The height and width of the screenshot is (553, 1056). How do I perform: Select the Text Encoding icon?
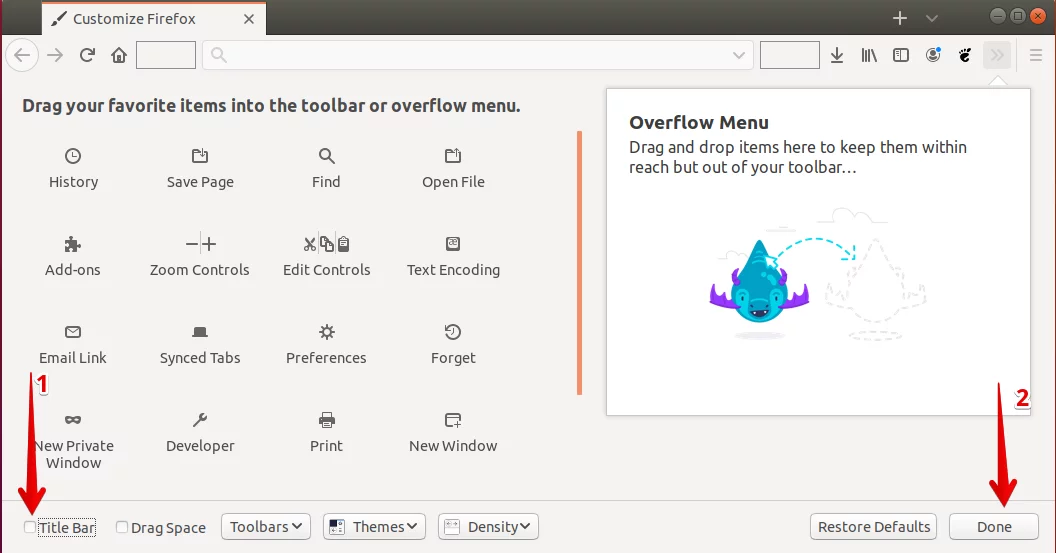tap(453, 244)
